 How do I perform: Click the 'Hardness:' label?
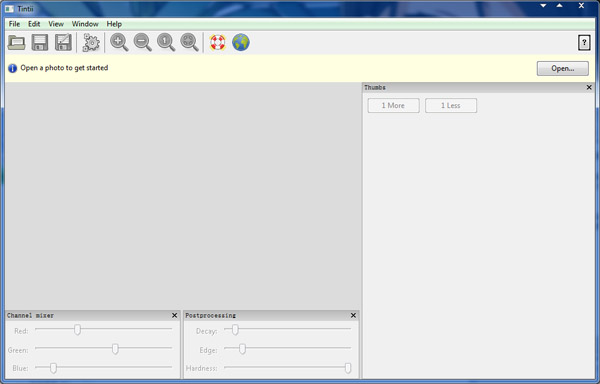(x=201, y=368)
